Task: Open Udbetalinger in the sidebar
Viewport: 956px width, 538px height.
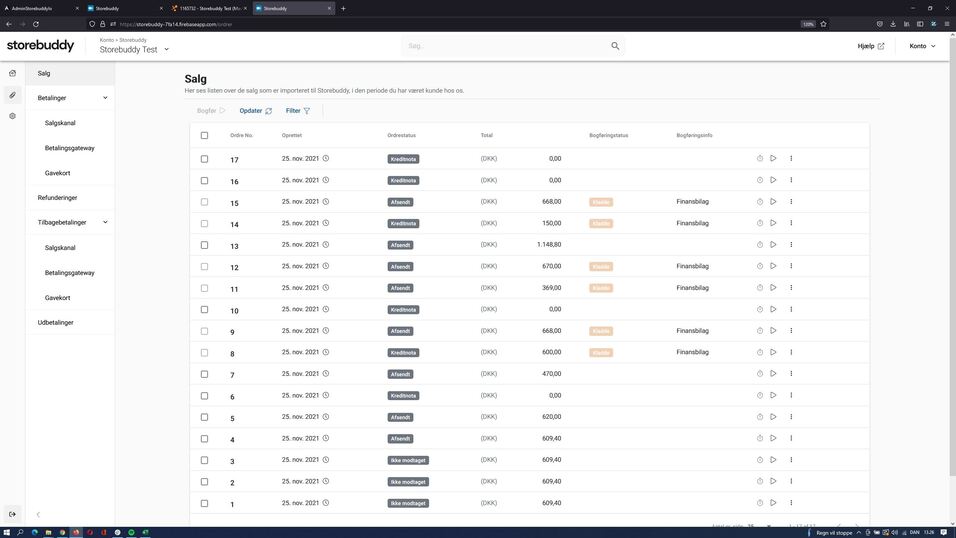Action: click(55, 322)
